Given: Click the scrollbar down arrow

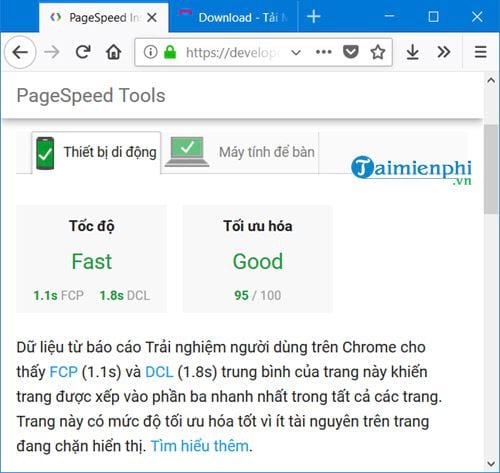Looking at the screenshot, I should click(x=491, y=464).
